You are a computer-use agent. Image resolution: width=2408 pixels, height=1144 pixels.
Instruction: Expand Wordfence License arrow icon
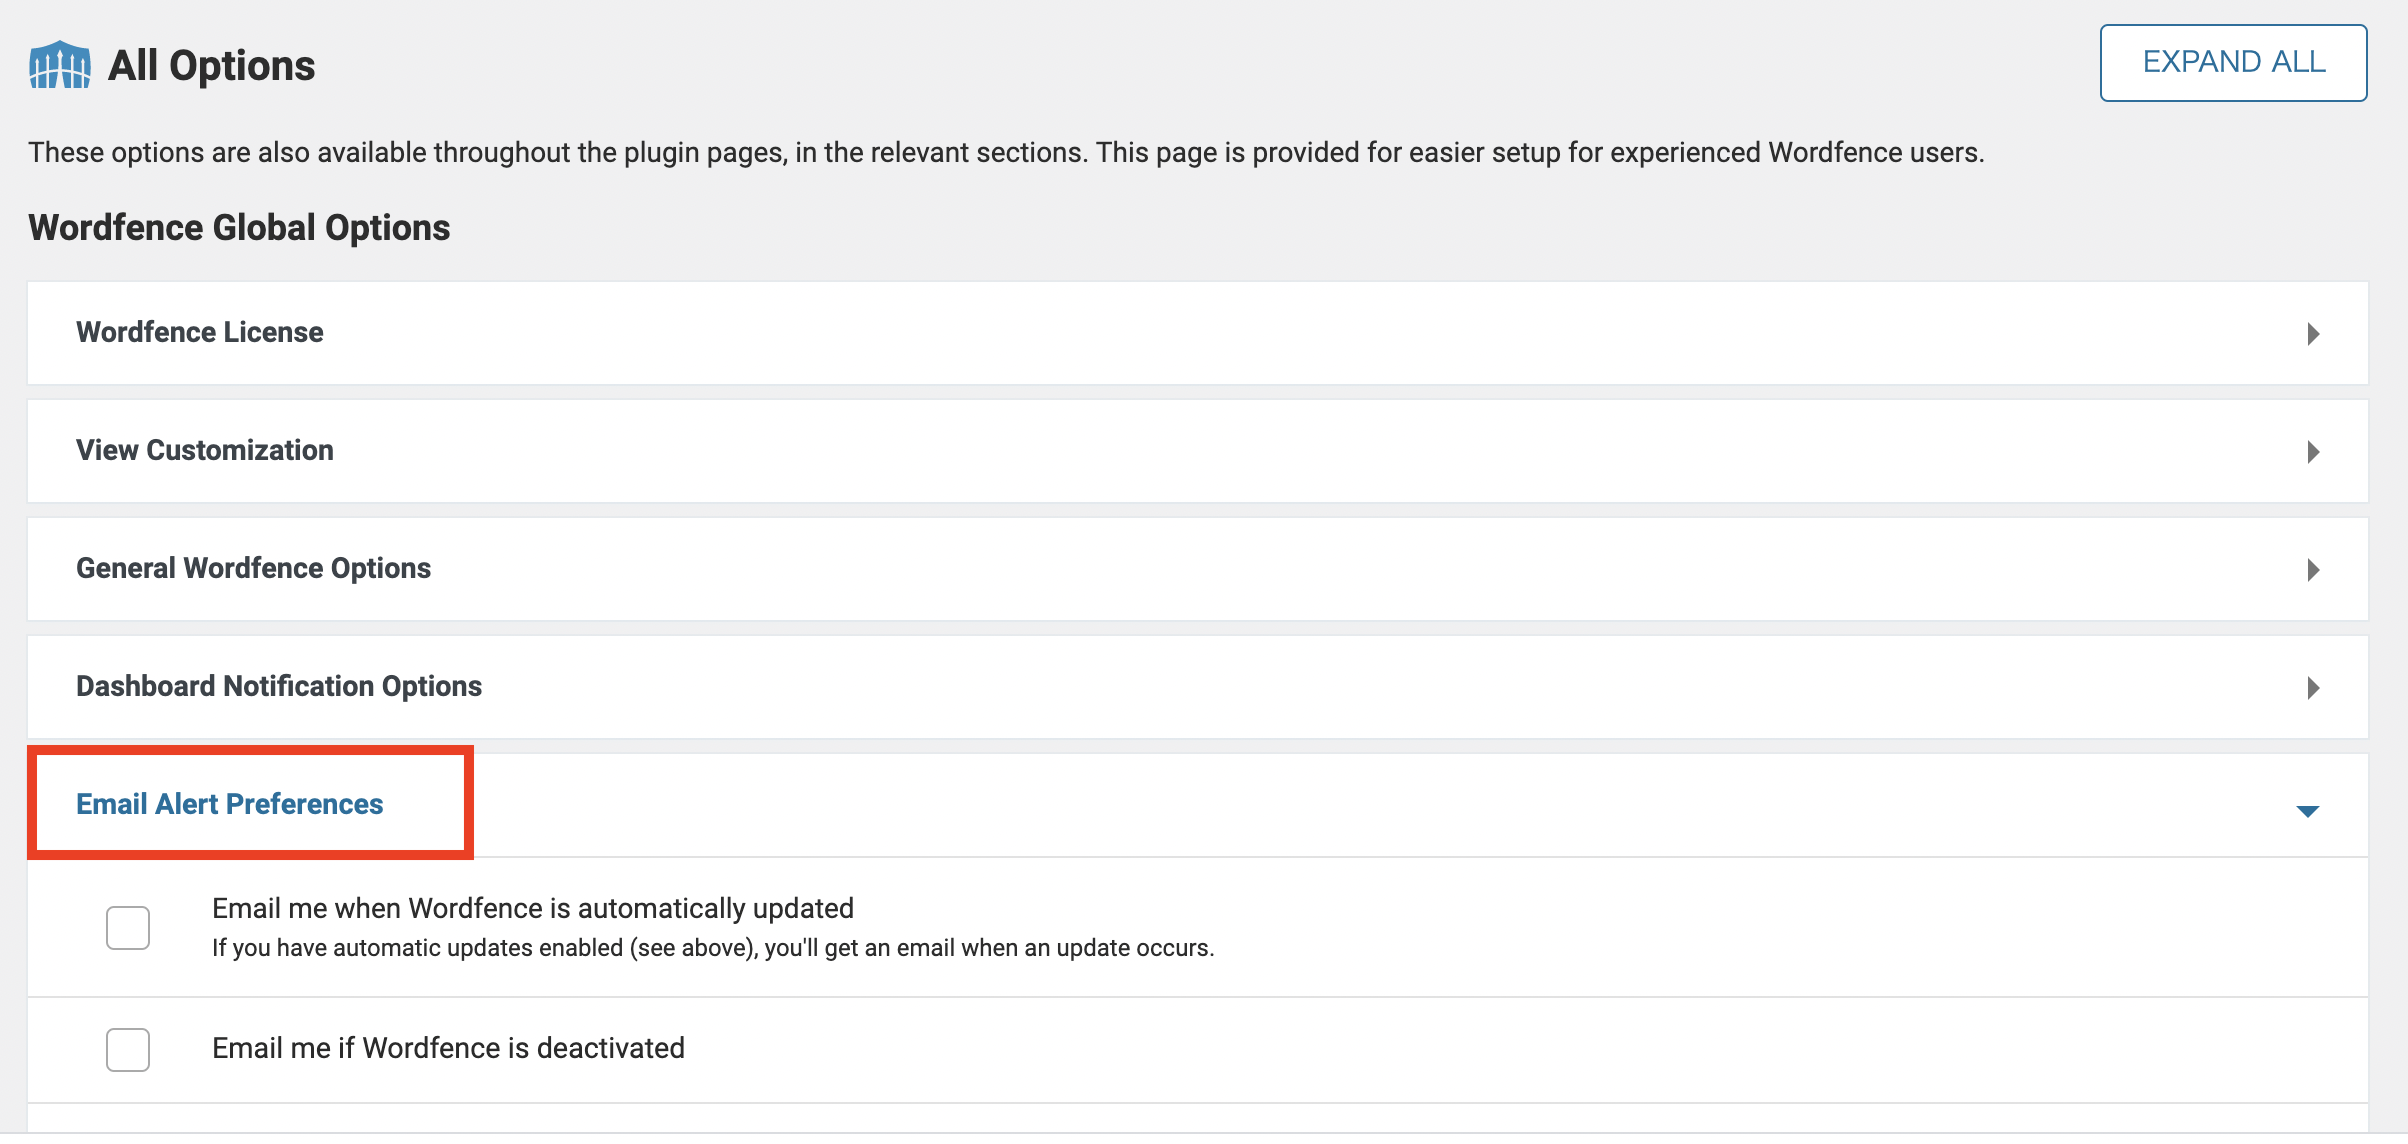click(x=2312, y=333)
